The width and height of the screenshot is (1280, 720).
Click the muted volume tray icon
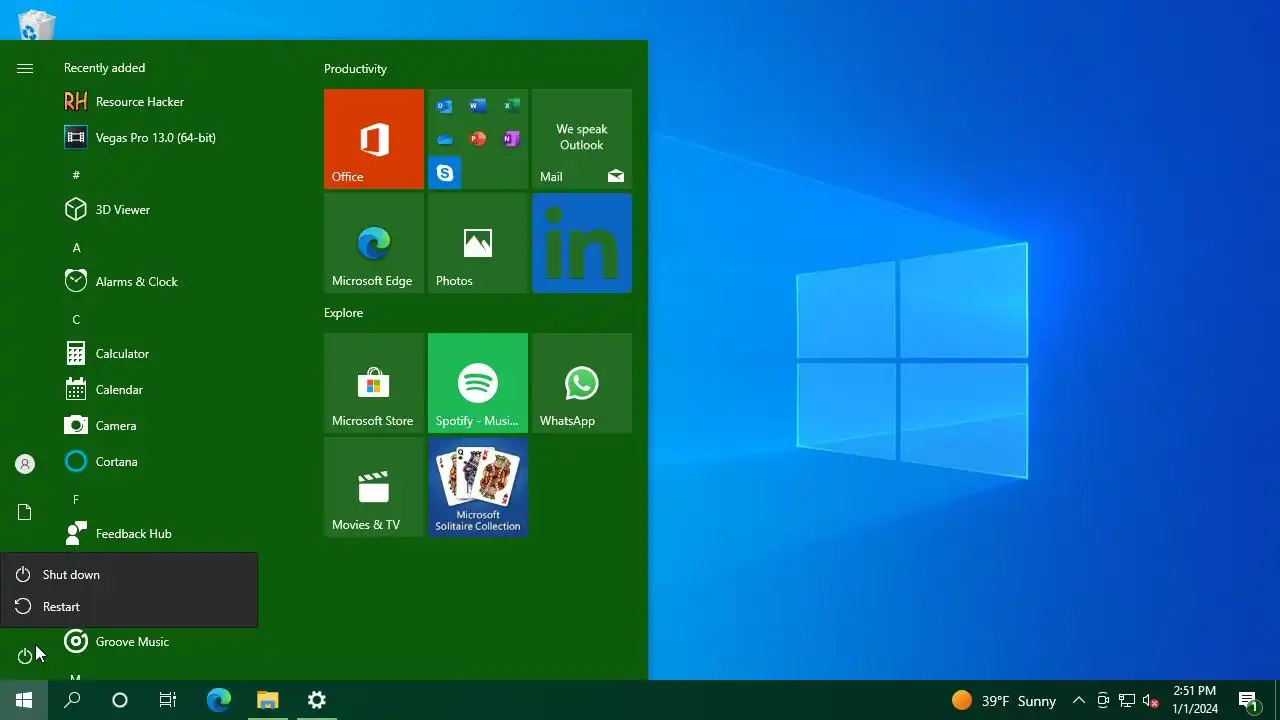(1151, 700)
